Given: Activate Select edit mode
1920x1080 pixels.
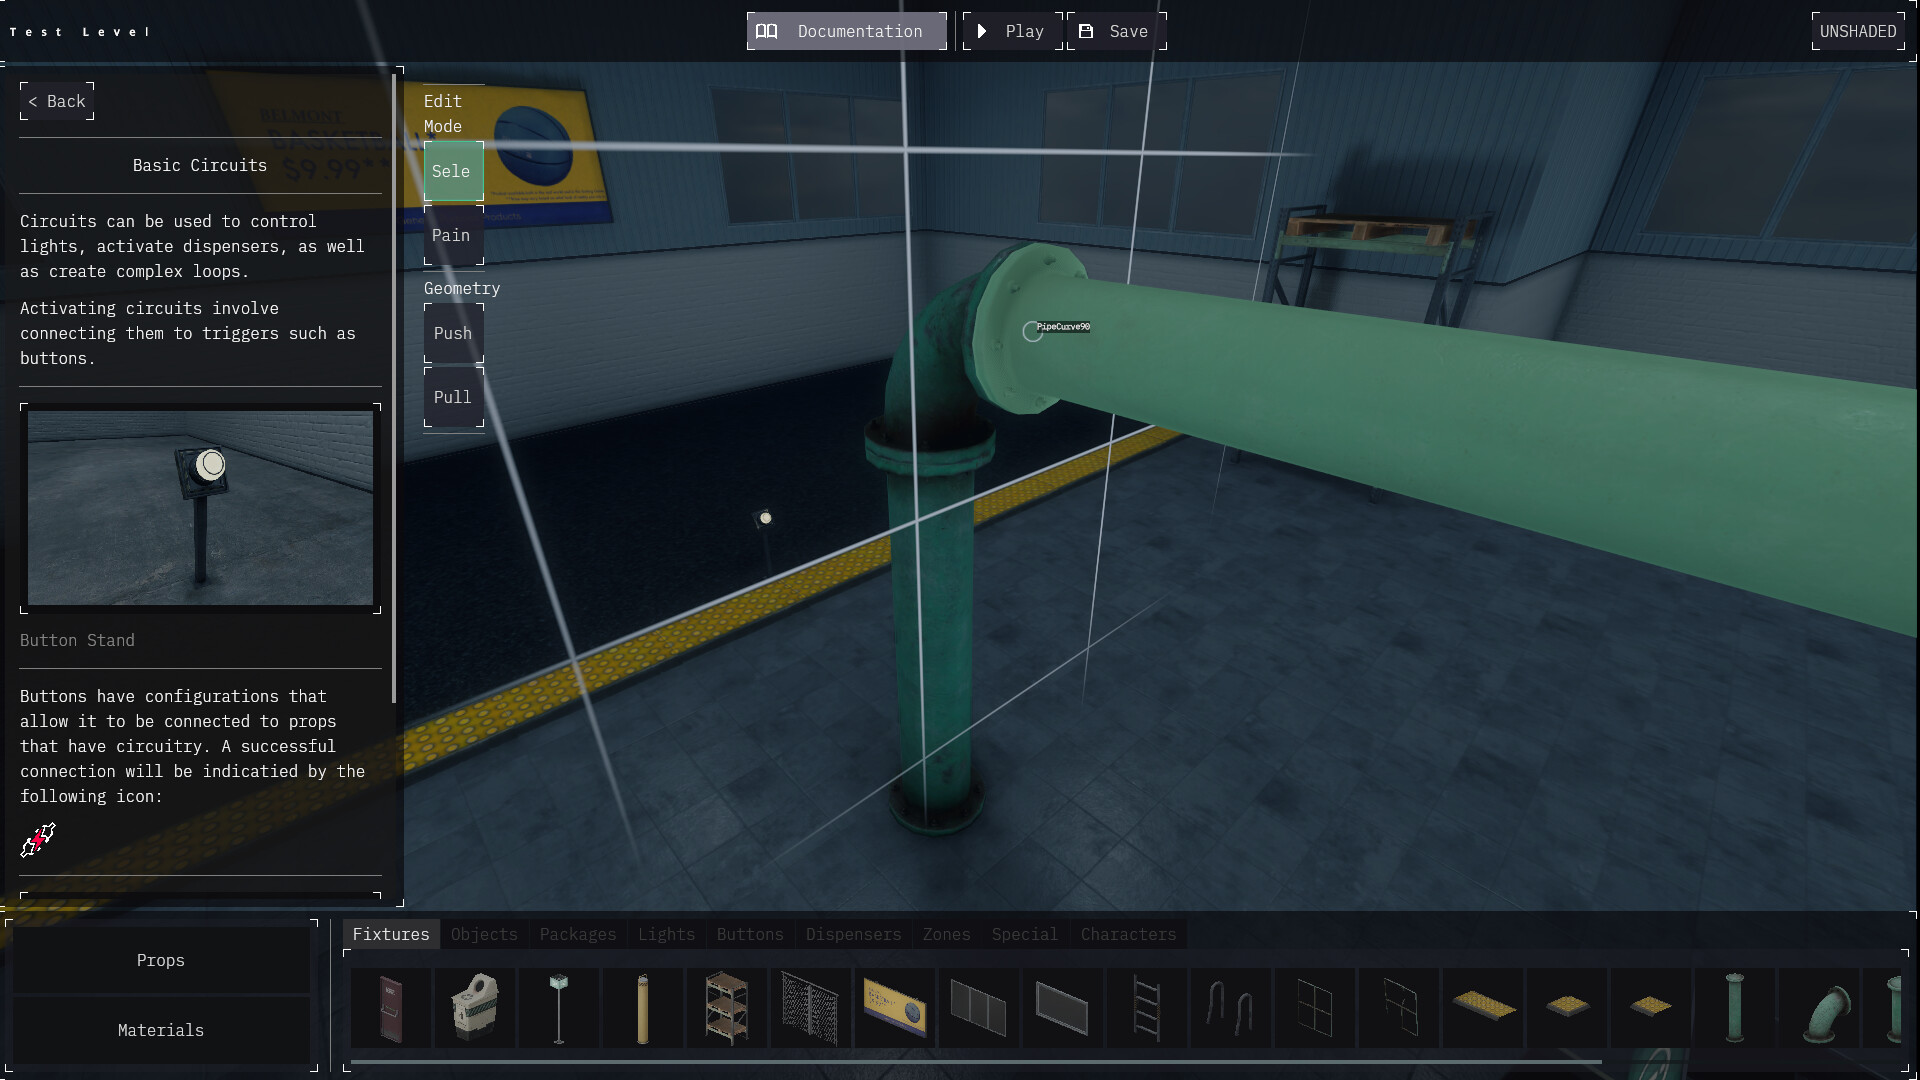Looking at the screenshot, I should point(454,171).
